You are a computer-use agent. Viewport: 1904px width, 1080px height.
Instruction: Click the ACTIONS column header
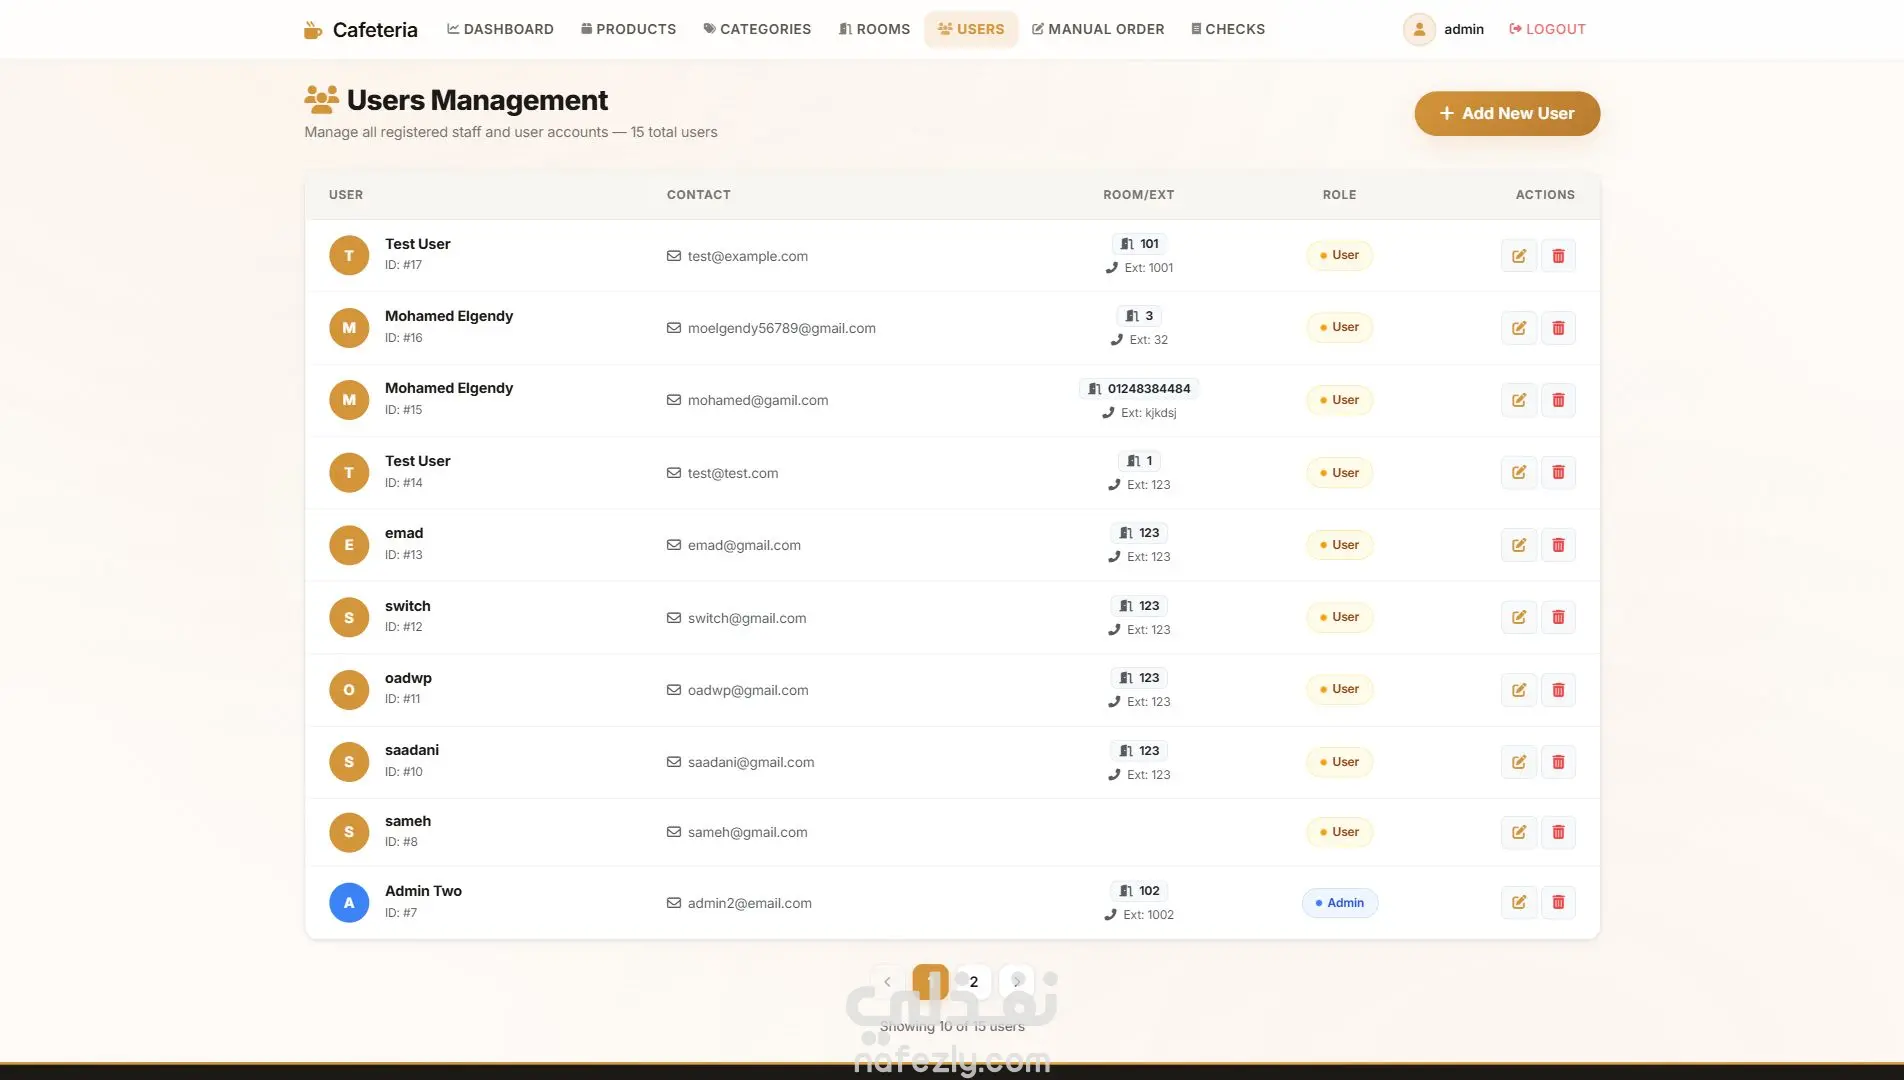pos(1545,195)
